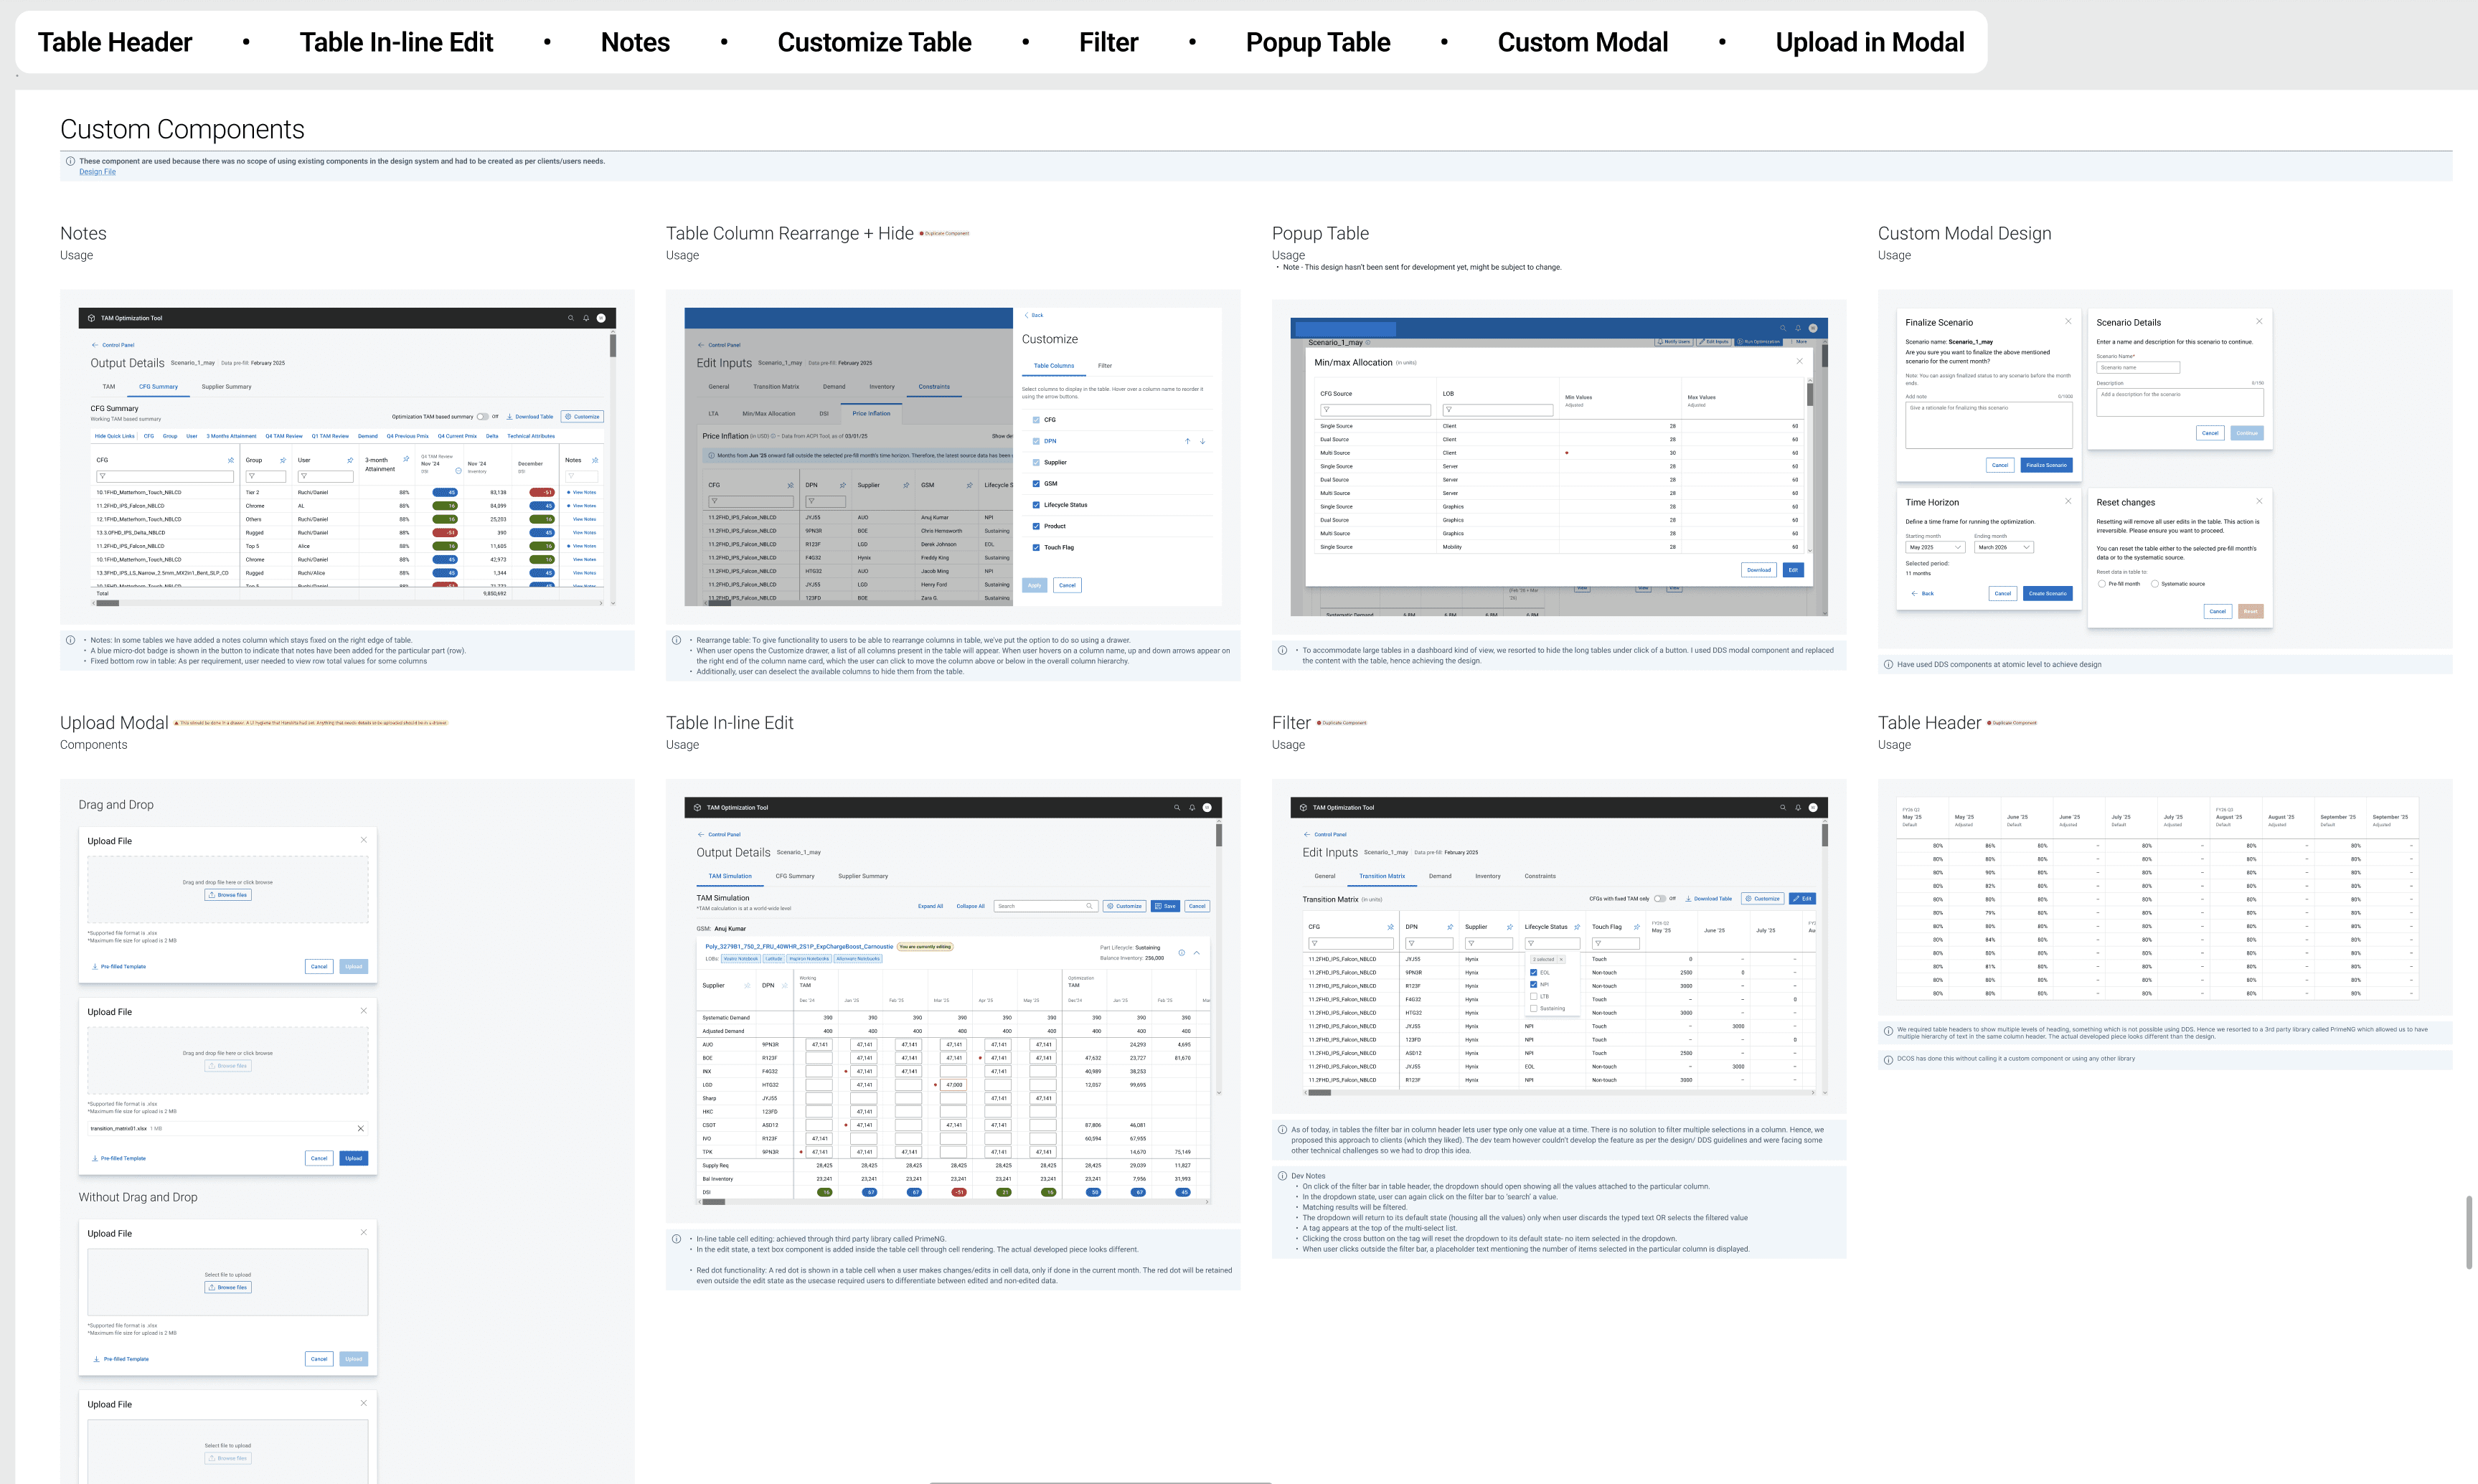The height and width of the screenshot is (1484, 2478).
Task: Click bell notification icon in Filter mockup header
Action: pyautogui.click(x=1798, y=807)
